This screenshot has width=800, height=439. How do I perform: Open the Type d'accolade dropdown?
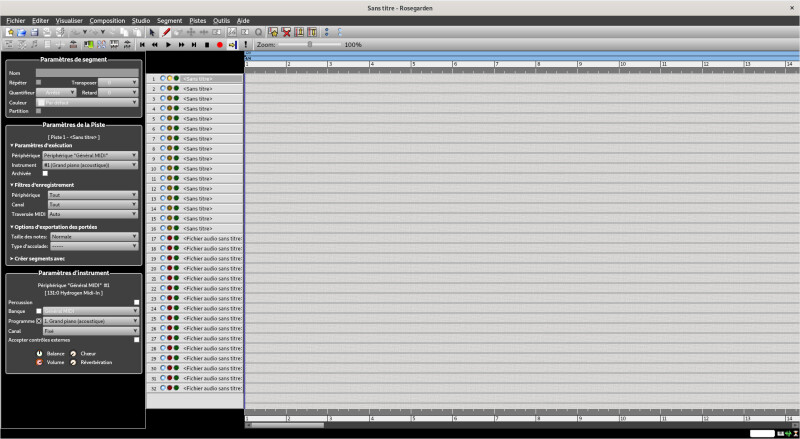(x=94, y=247)
